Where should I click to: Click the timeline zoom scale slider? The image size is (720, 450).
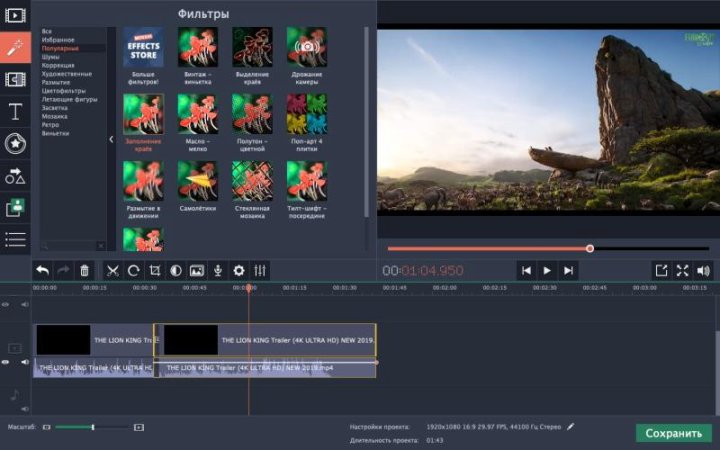tap(92, 427)
